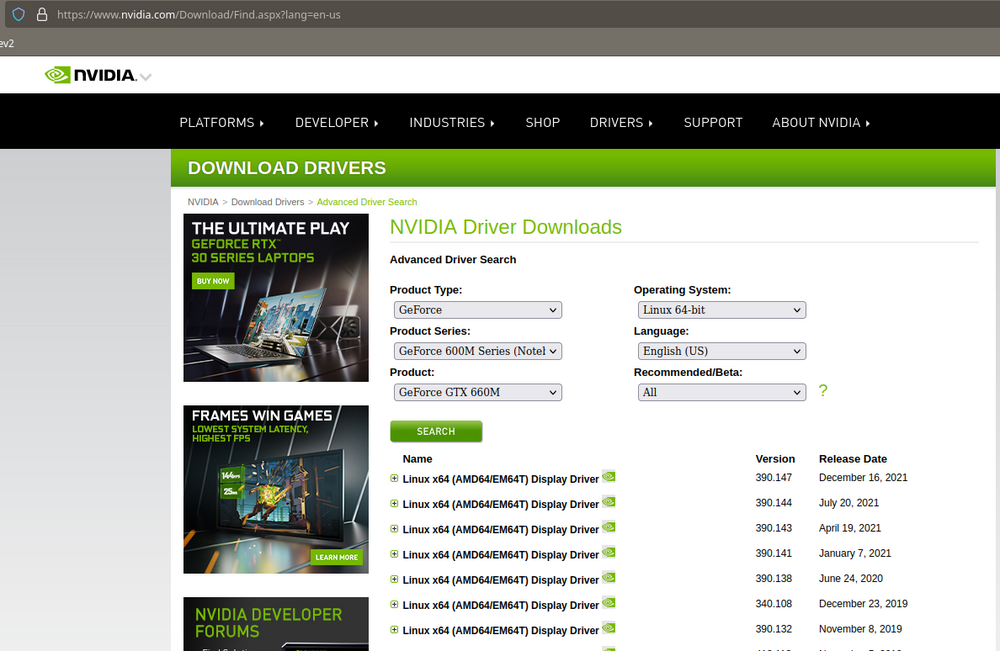1000x651 pixels.
Task: Click the Version column header
Action: (x=775, y=459)
